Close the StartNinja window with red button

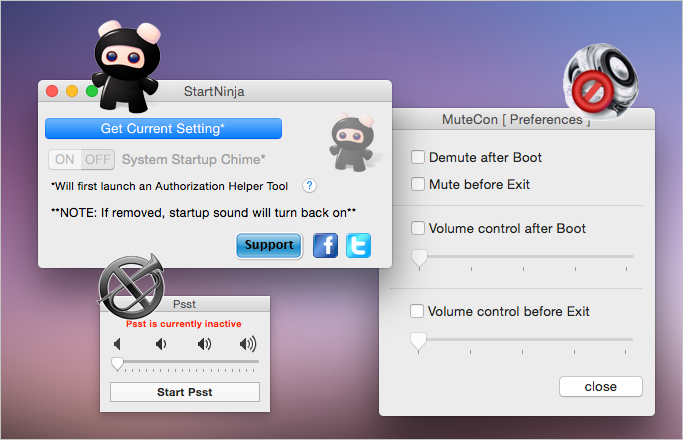[x=52, y=91]
